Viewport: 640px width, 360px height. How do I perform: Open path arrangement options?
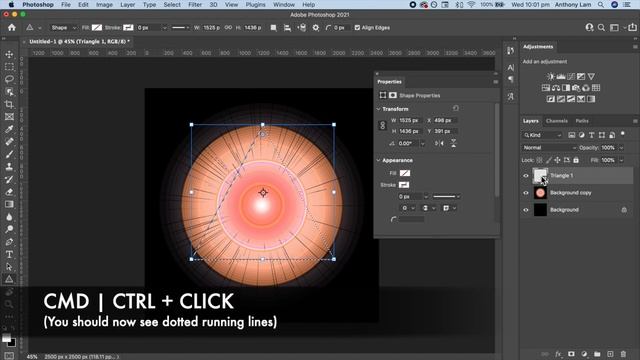[302, 28]
